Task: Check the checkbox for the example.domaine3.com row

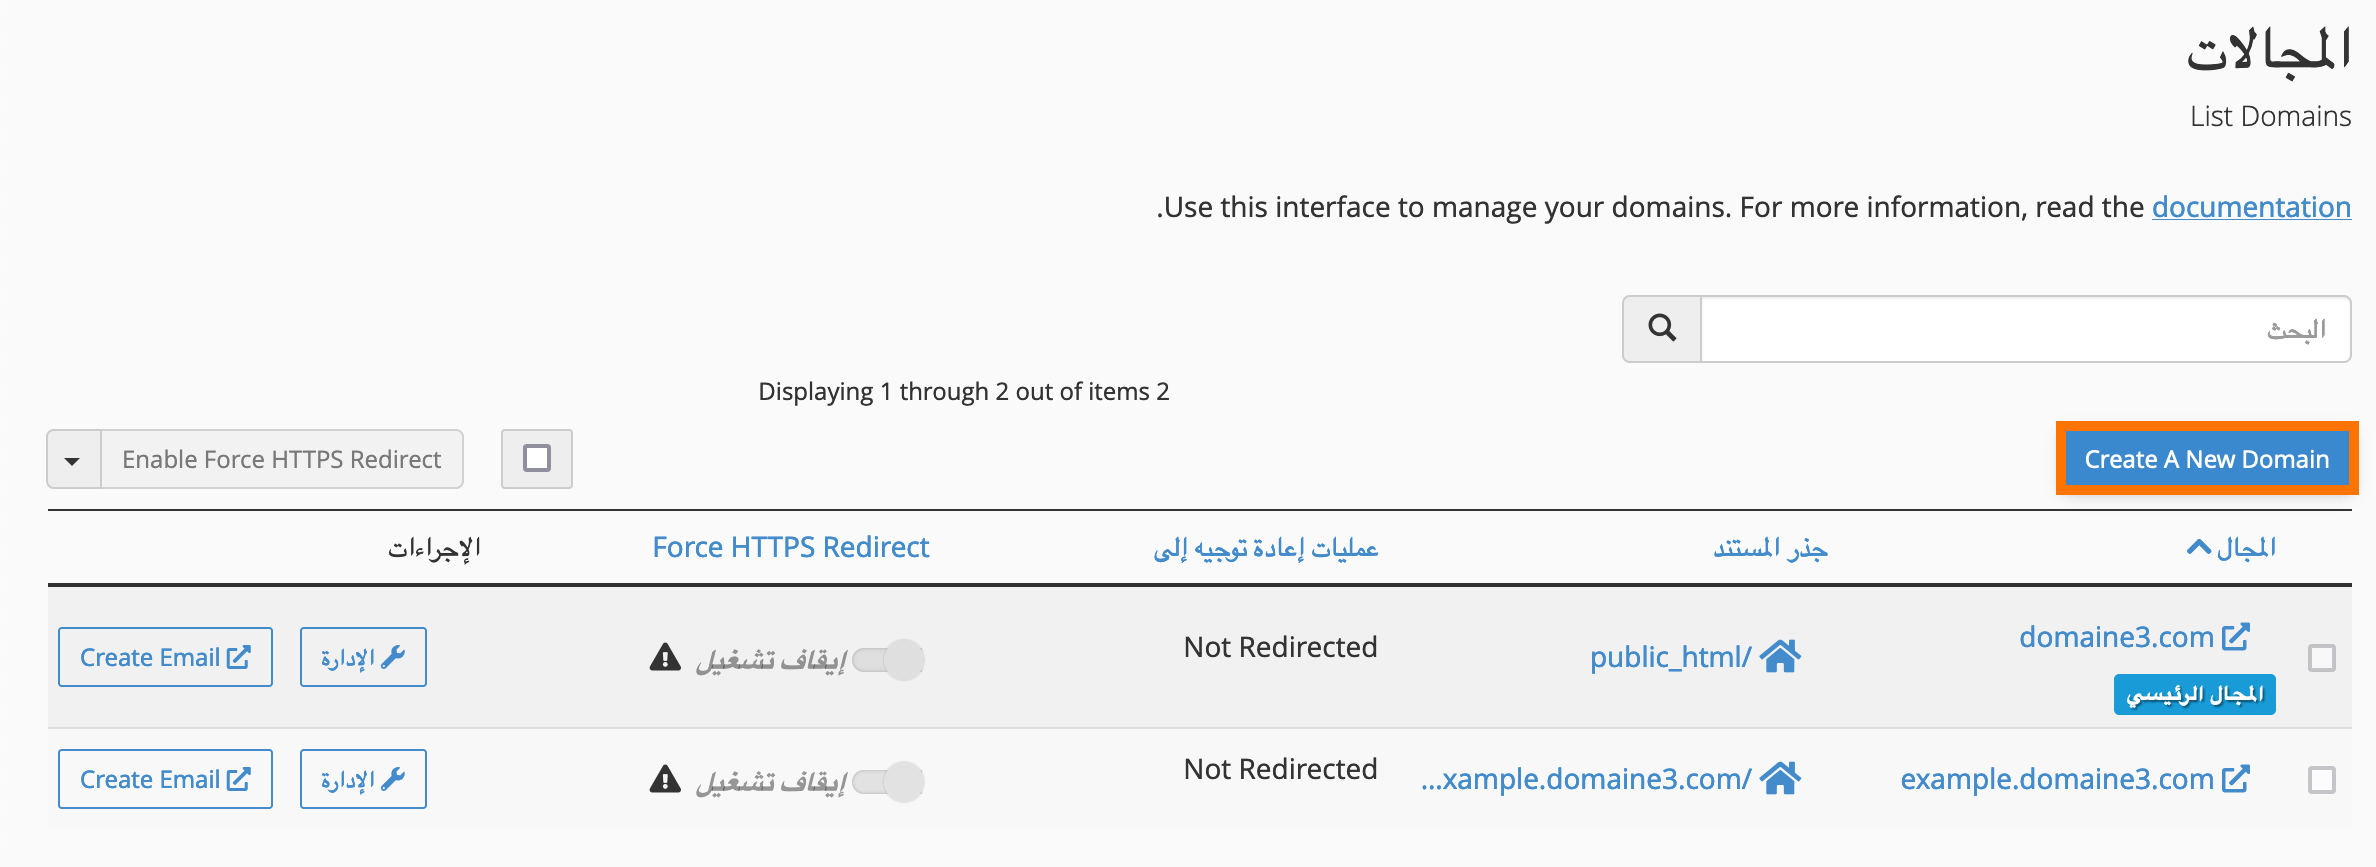Action: pyautogui.click(x=2322, y=780)
